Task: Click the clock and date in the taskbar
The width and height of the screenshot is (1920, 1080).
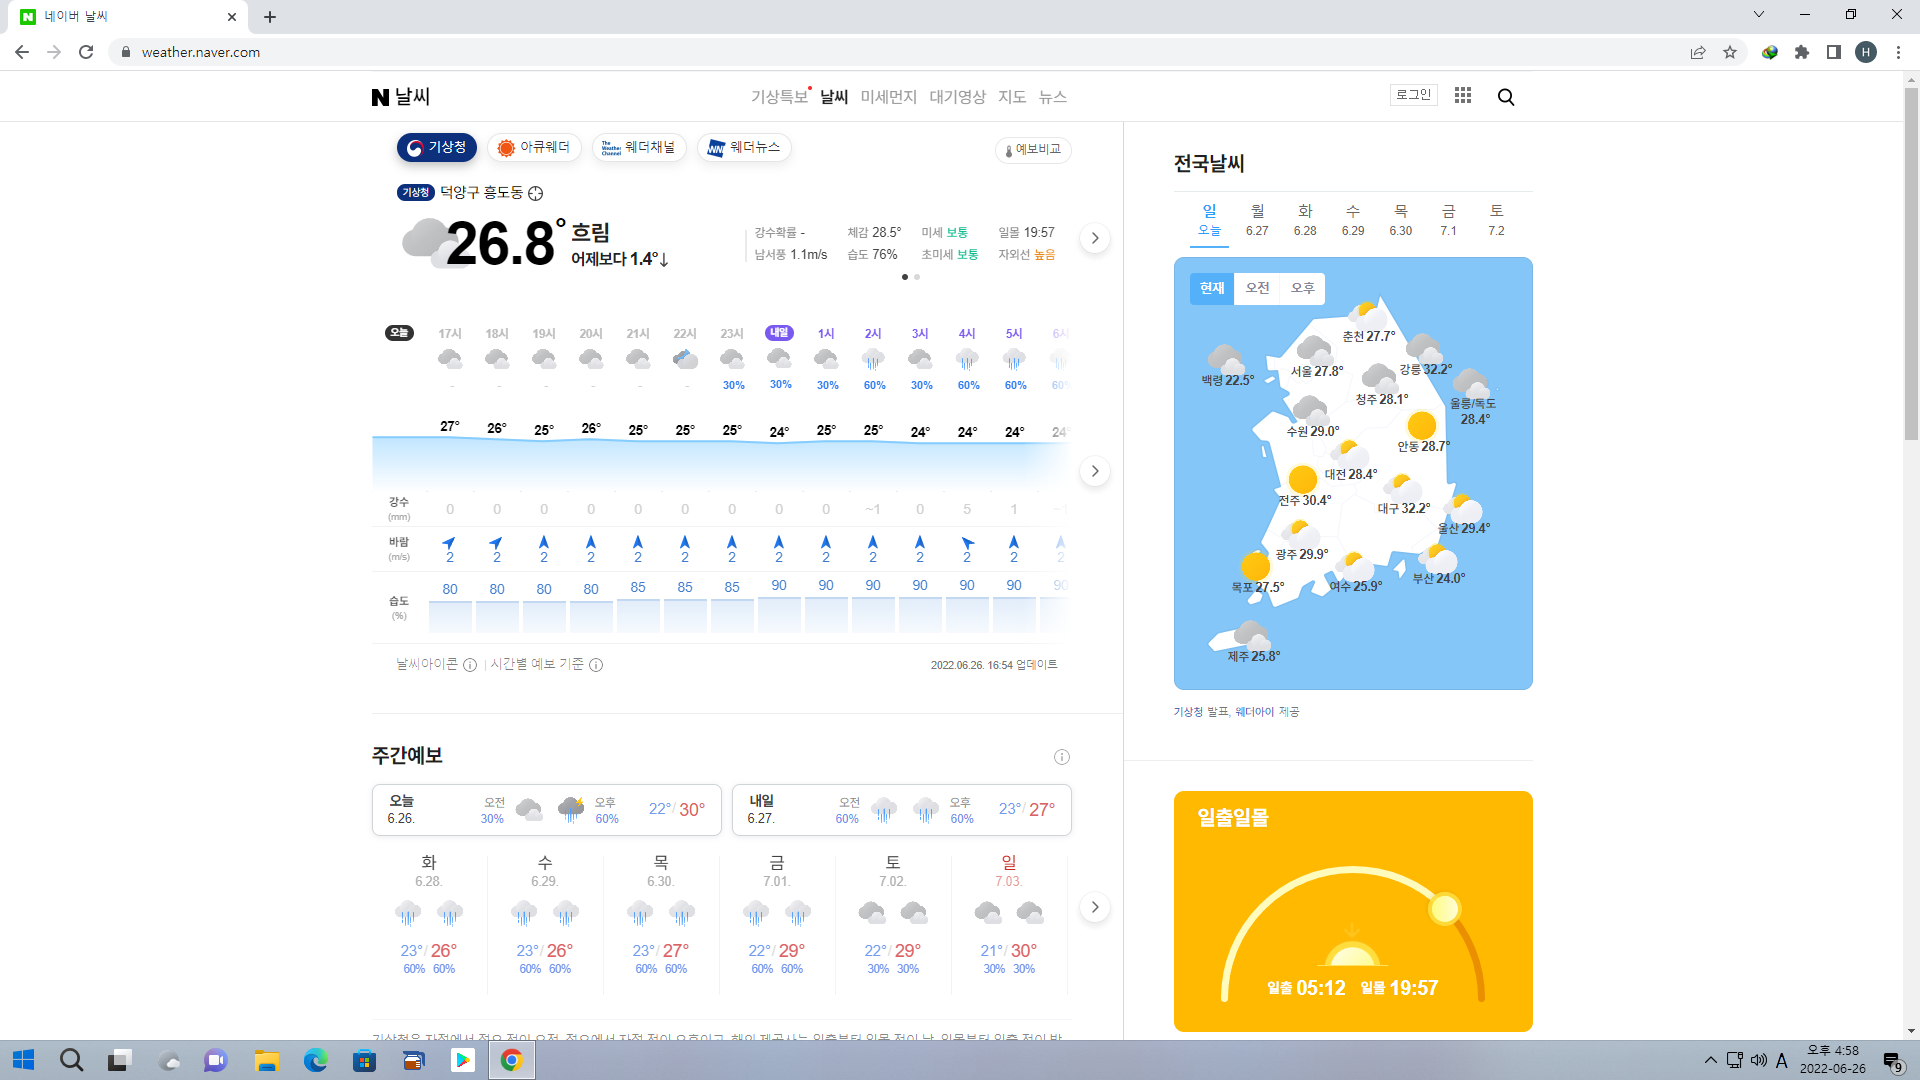Action: (1832, 1060)
